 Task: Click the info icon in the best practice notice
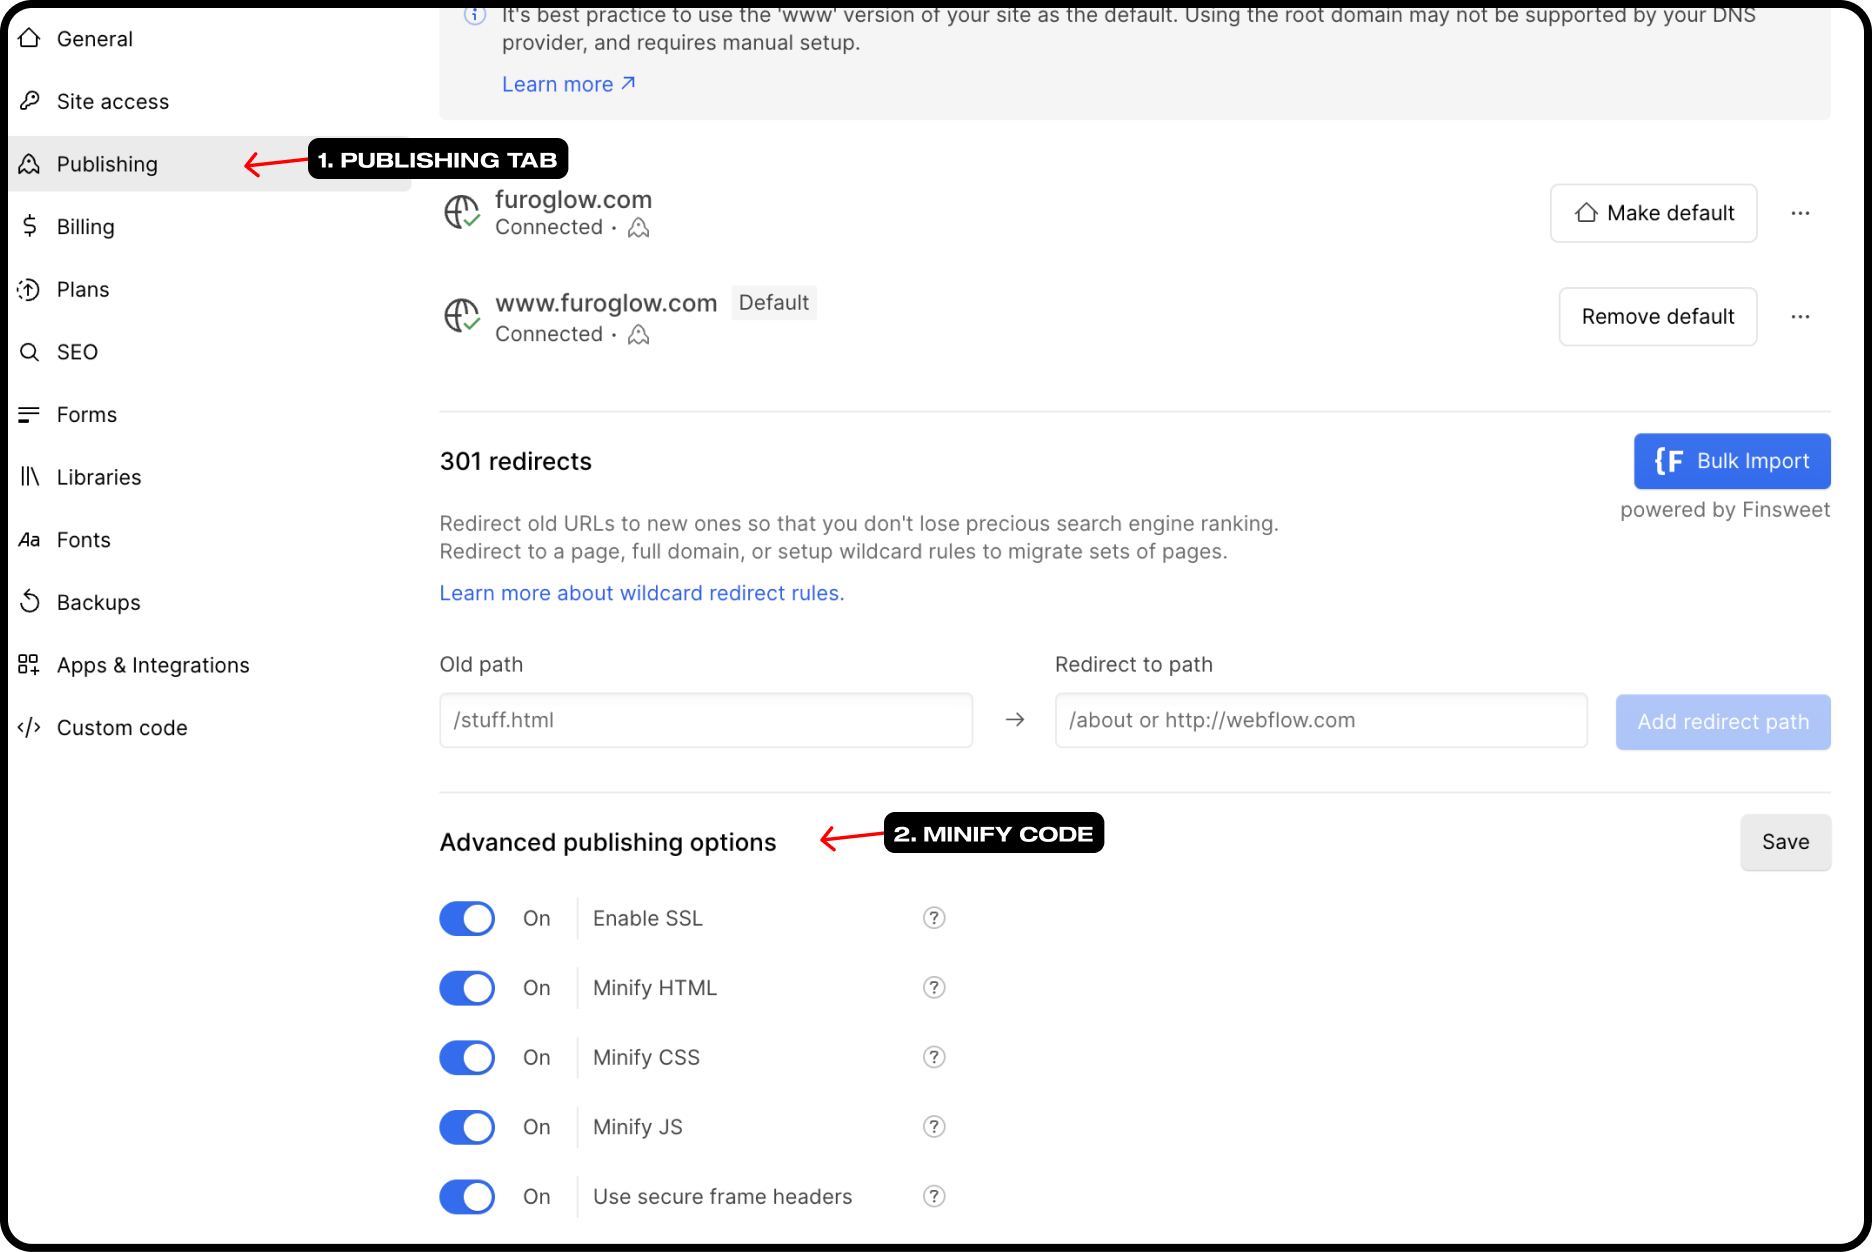click(x=476, y=15)
